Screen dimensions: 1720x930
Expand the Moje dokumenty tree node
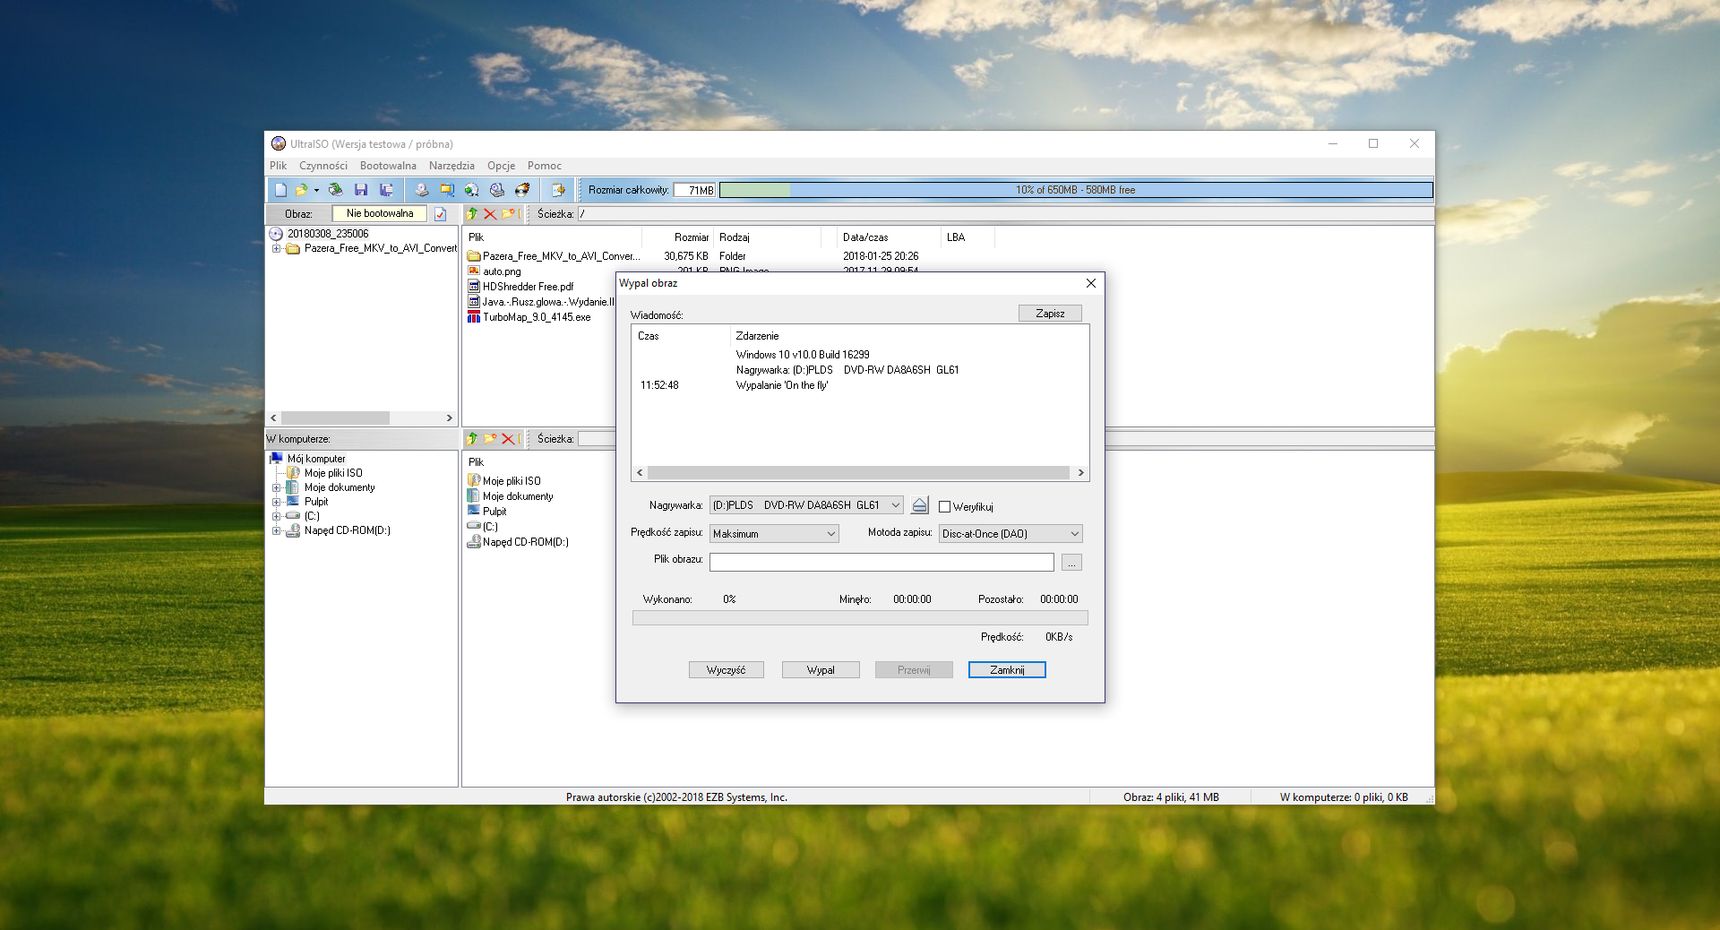[276, 488]
